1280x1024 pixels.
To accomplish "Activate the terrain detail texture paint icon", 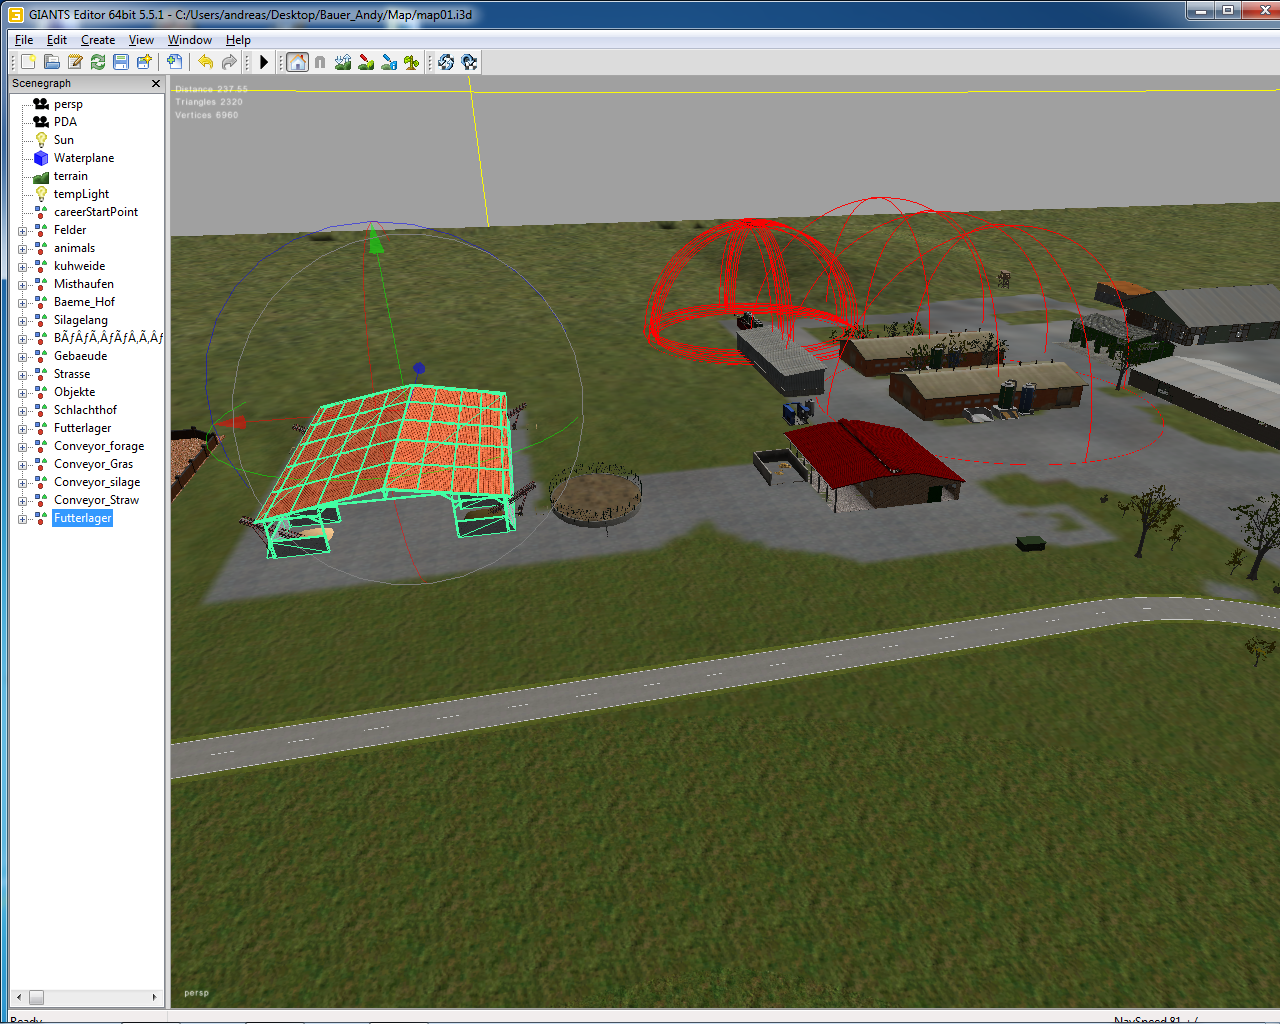I will pos(366,62).
